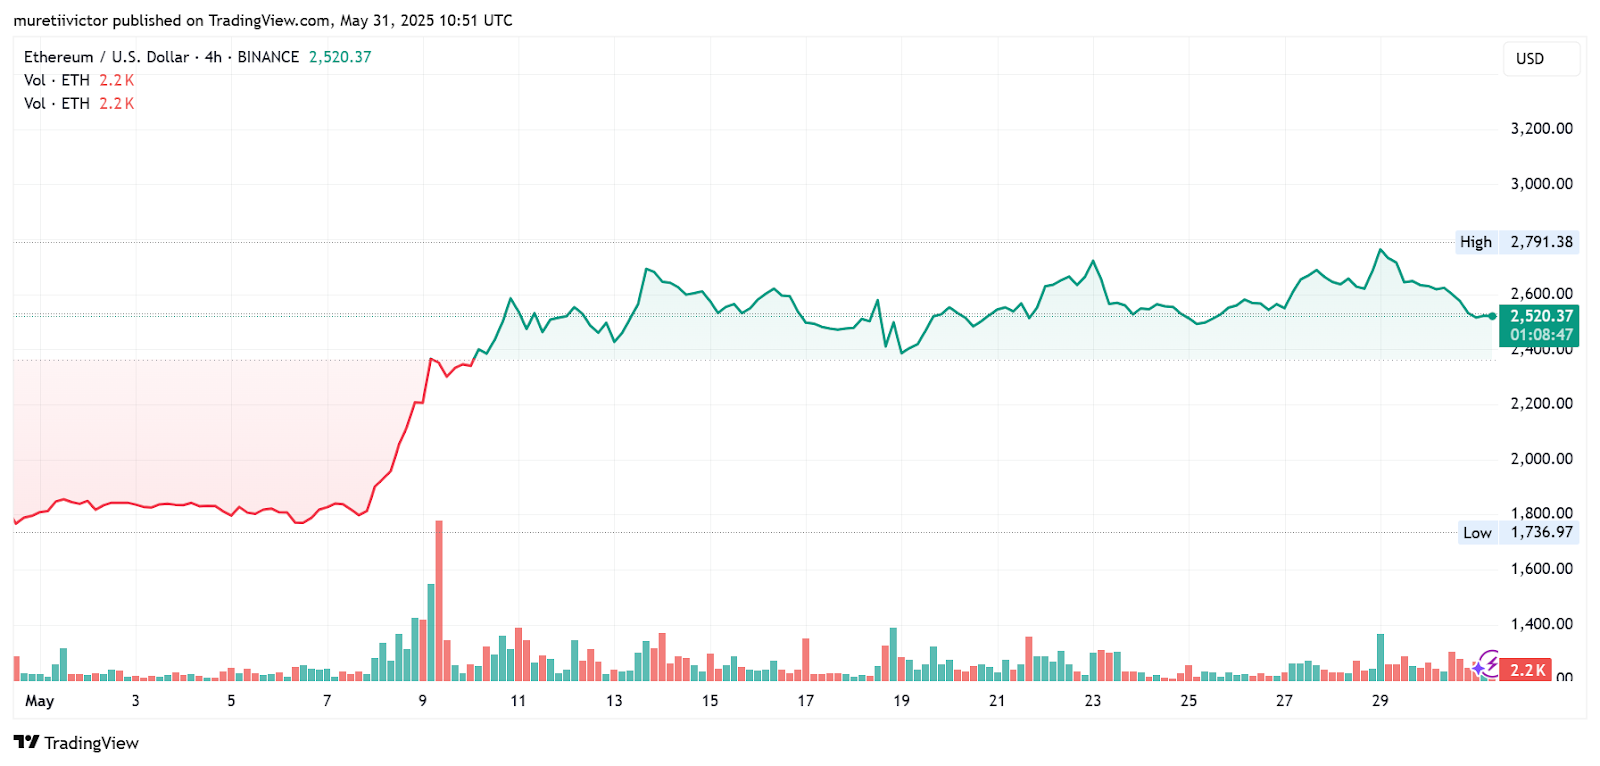Click the red 2.2K volume tag
The image size is (1600, 766).
click(x=1527, y=670)
